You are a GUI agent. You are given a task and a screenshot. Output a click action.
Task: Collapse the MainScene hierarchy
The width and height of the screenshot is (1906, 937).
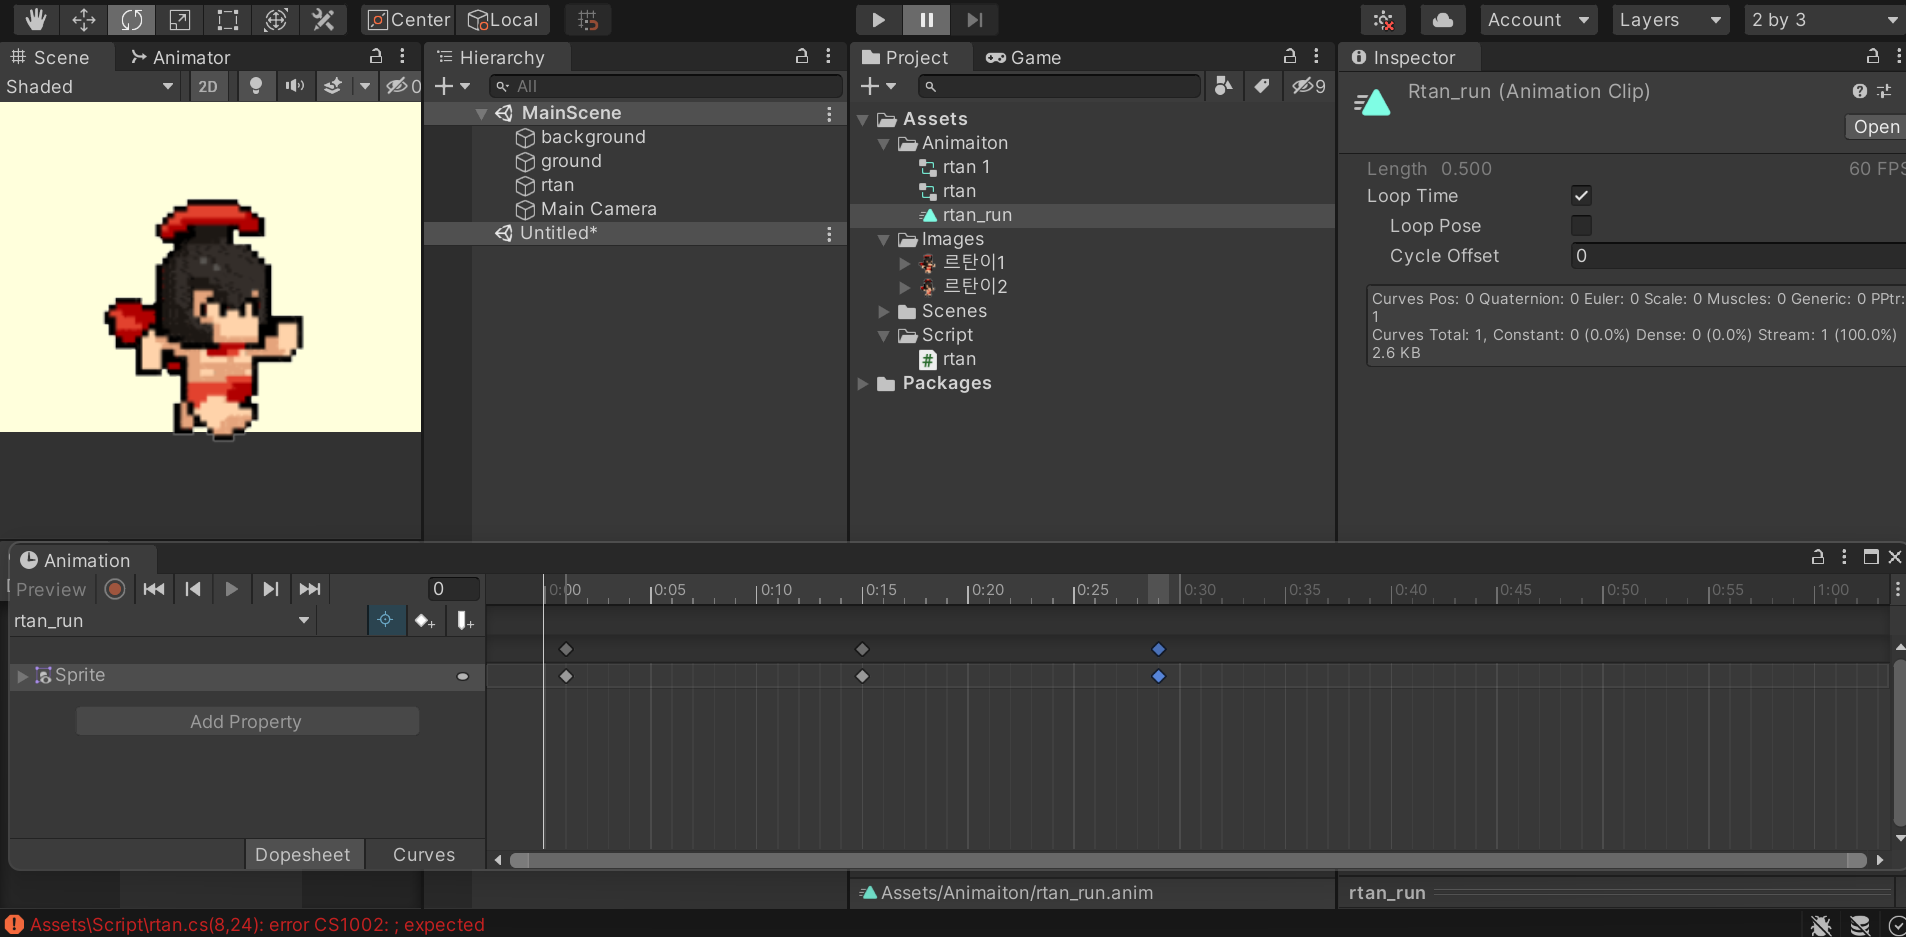[481, 114]
